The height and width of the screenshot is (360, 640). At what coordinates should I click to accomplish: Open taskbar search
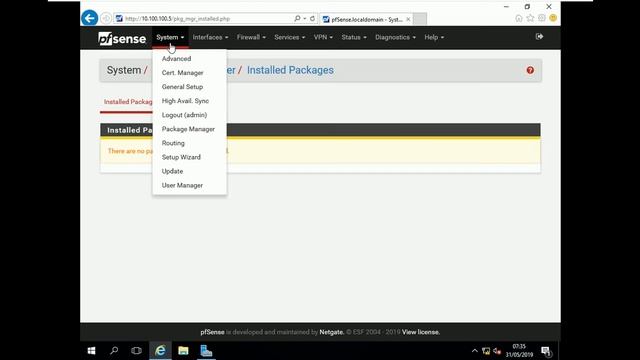[x=114, y=351]
